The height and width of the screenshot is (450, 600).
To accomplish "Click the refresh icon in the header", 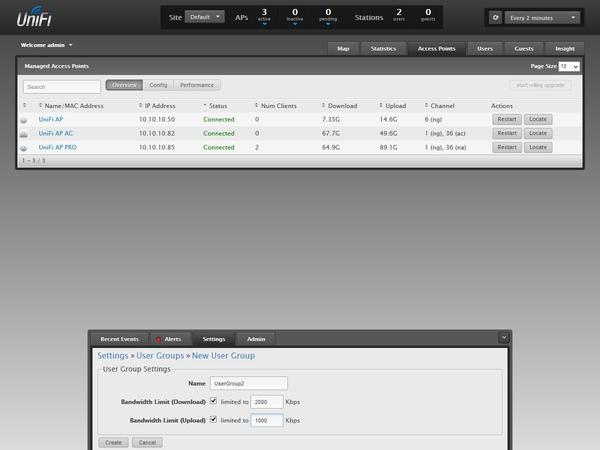I will (x=495, y=18).
